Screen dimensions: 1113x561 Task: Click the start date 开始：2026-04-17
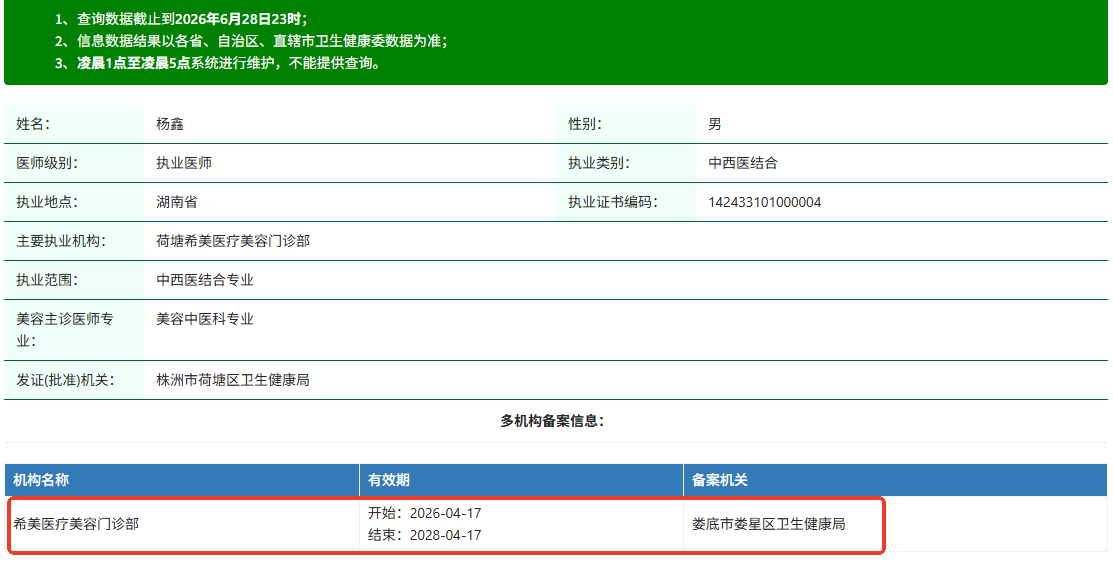(424, 513)
